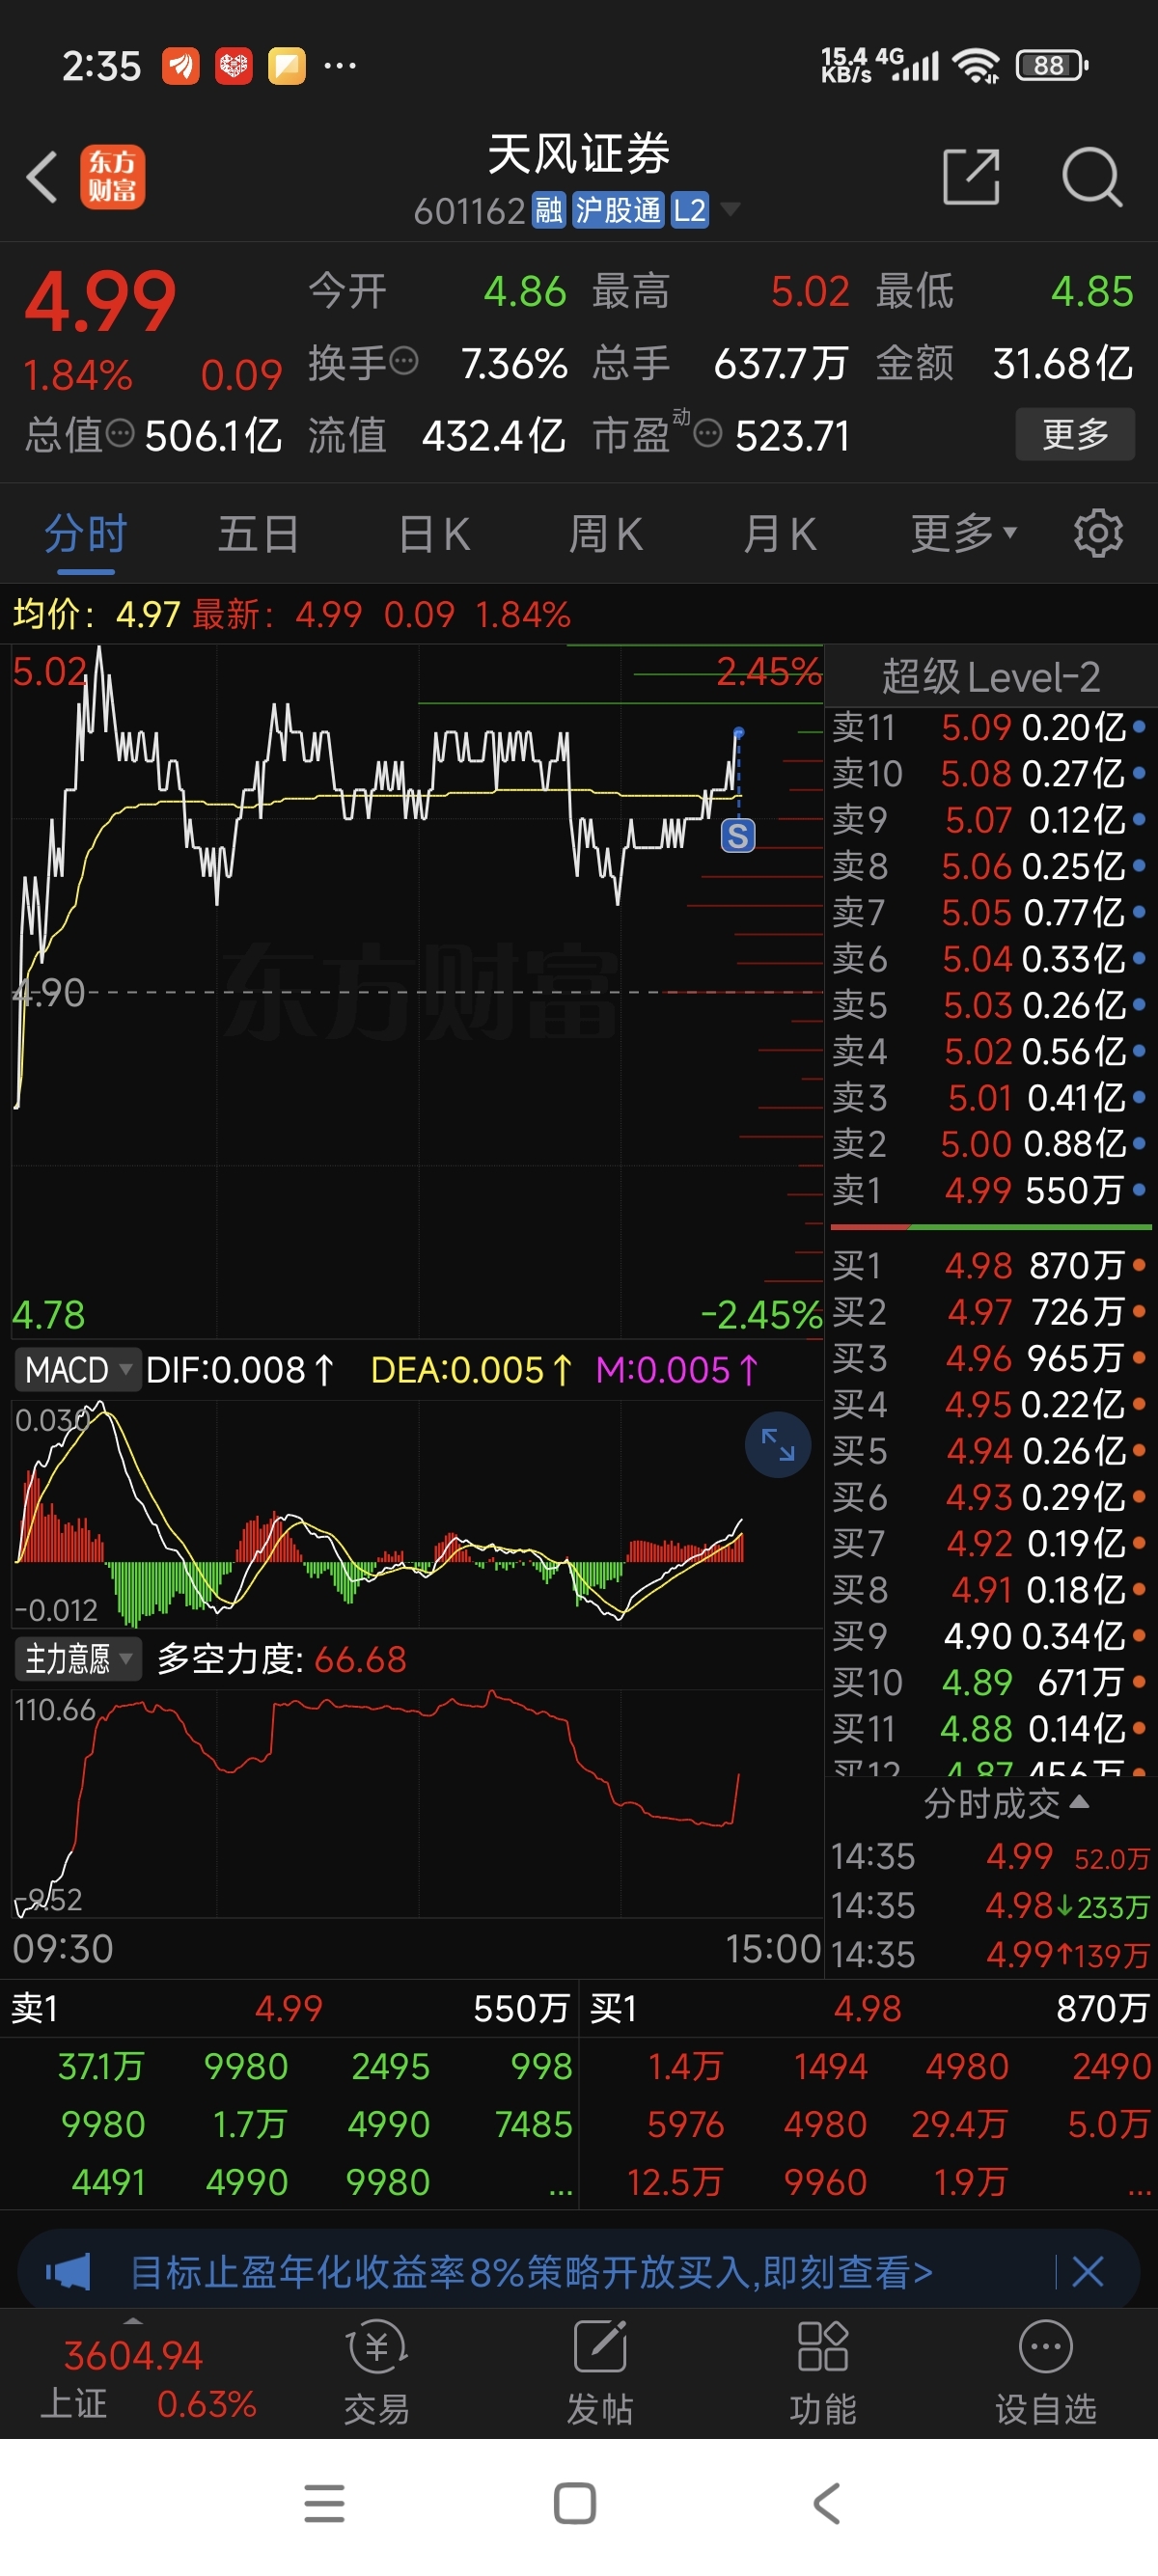Tap the 均价 4.97 label
1158x2576 pixels.
96,613
